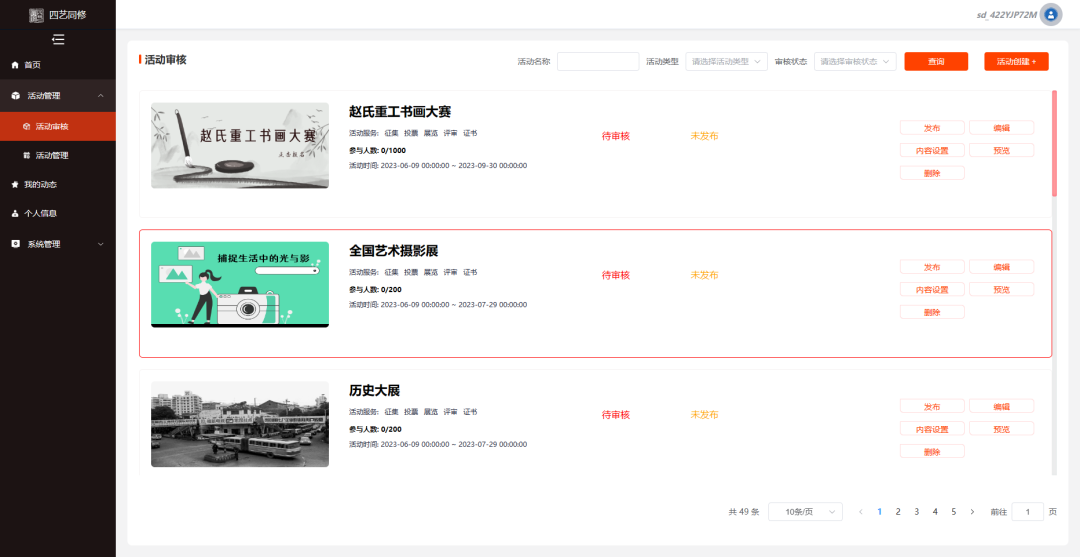This screenshot has width=1080, height=557.
Task: Click the 共 49 条 total count
Action: 743,512
